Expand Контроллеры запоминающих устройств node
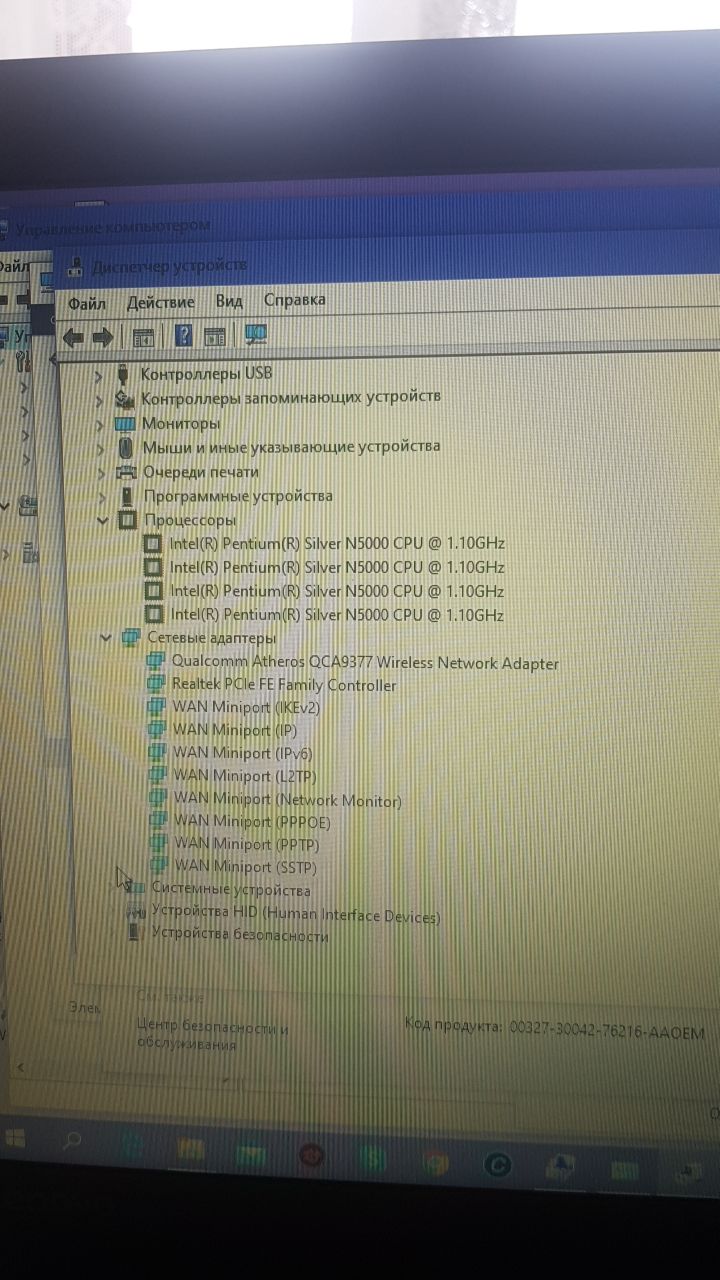This screenshot has width=720, height=1280. click(x=99, y=400)
